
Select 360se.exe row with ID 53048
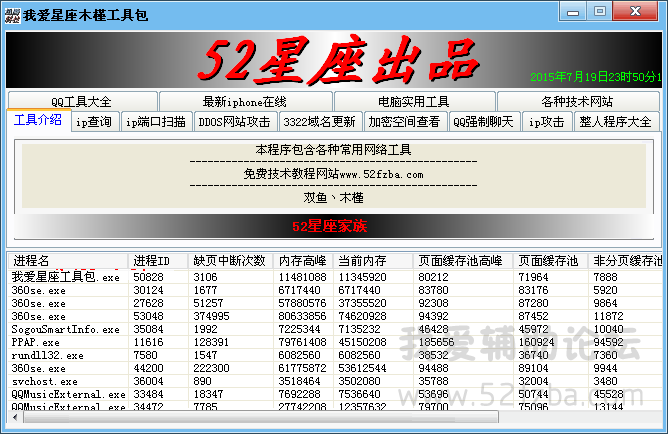click(336, 316)
